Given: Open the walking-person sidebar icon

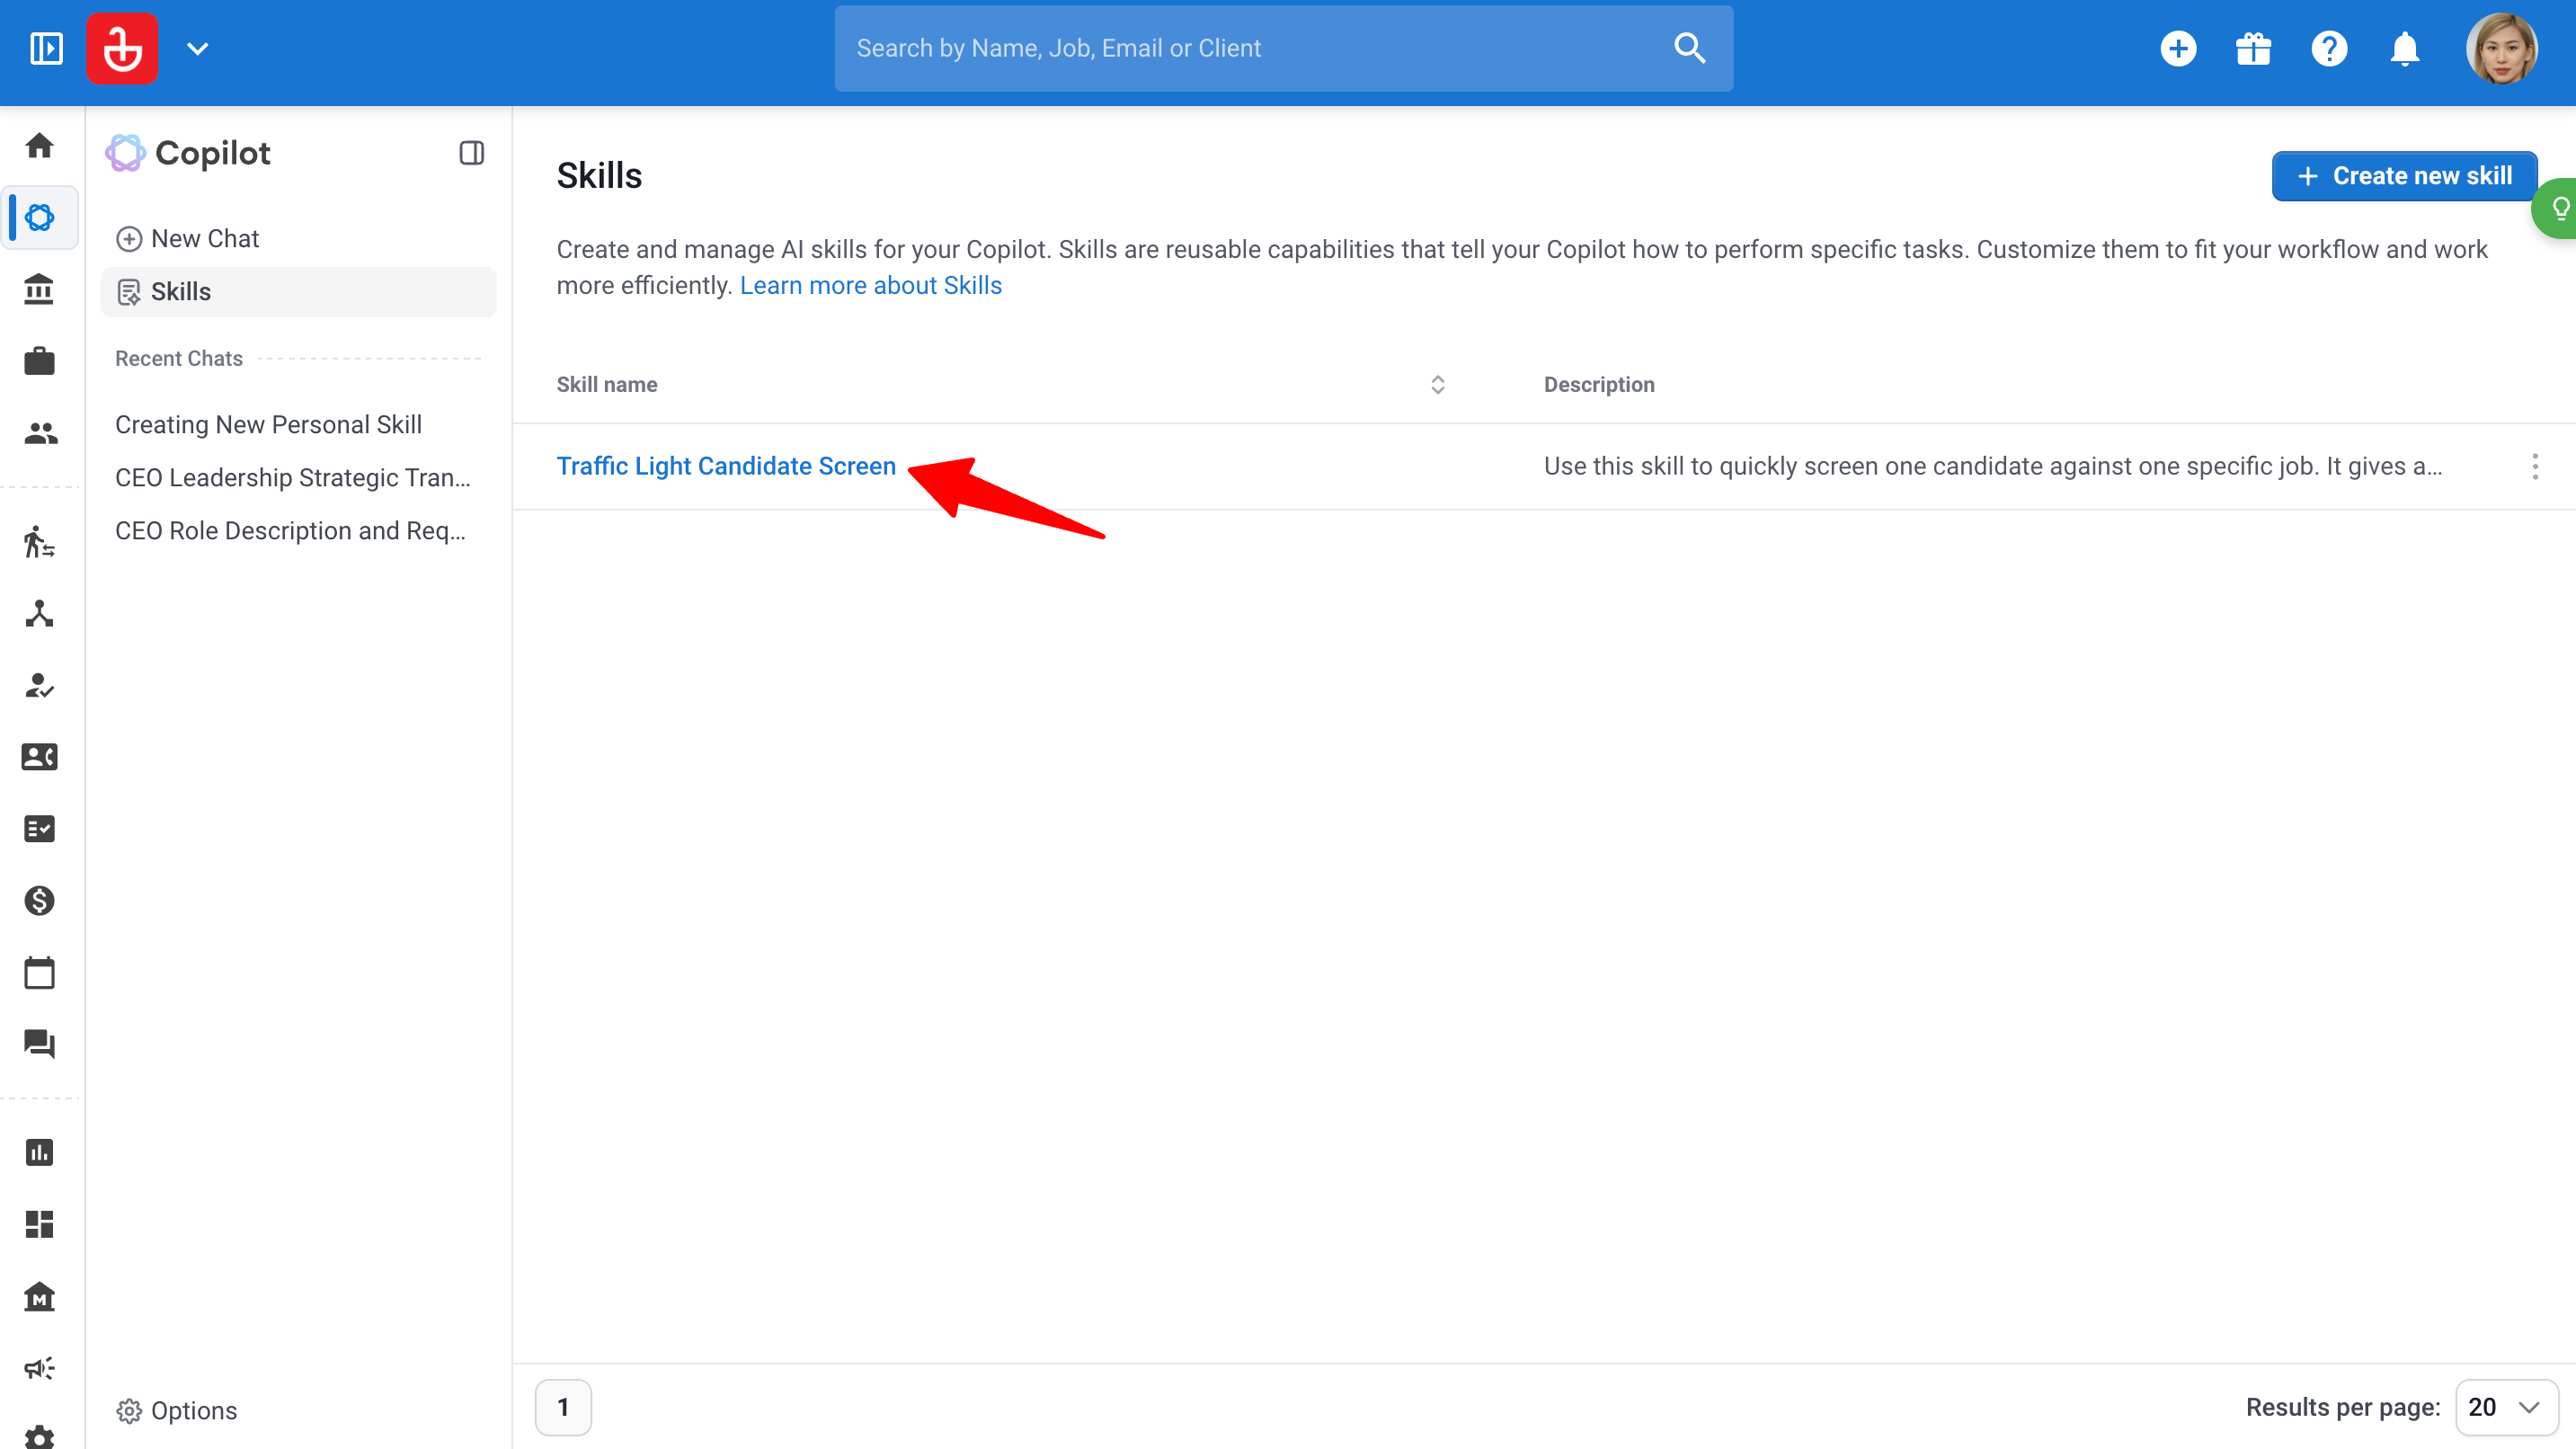Looking at the screenshot, I should pyautogui.click(x=39, y=541).
